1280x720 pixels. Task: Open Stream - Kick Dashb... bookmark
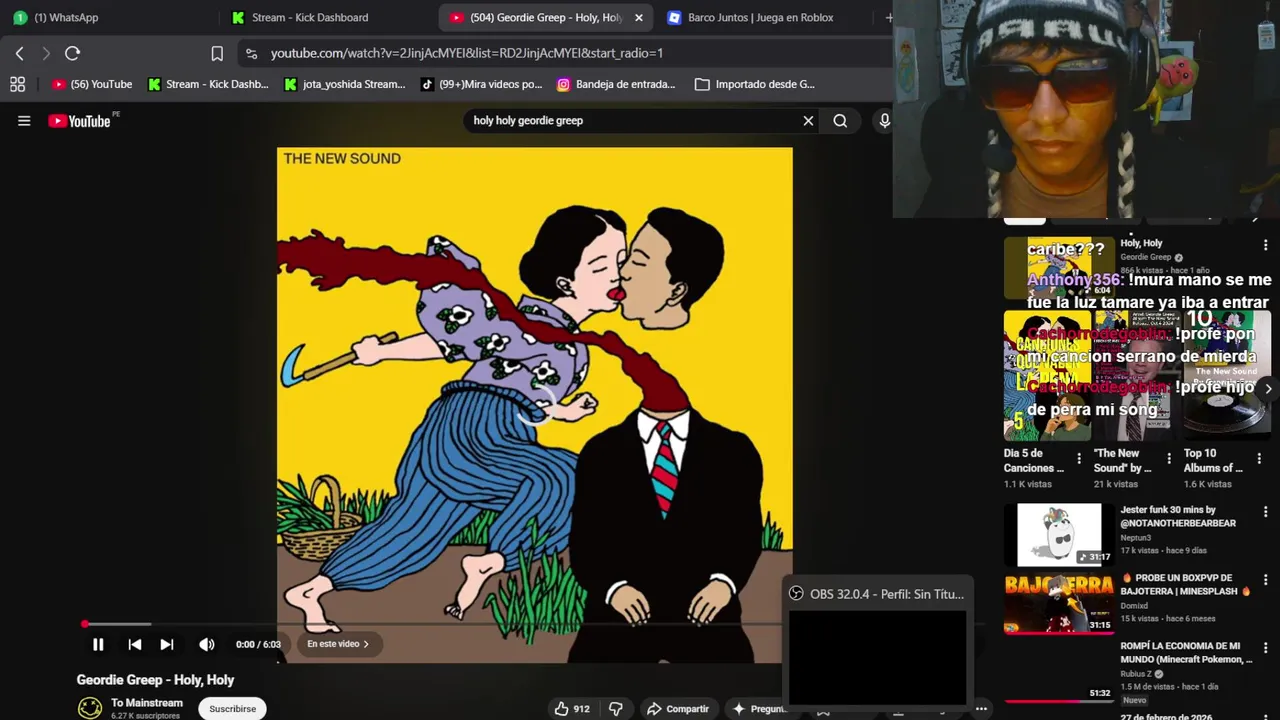(208, 84)
